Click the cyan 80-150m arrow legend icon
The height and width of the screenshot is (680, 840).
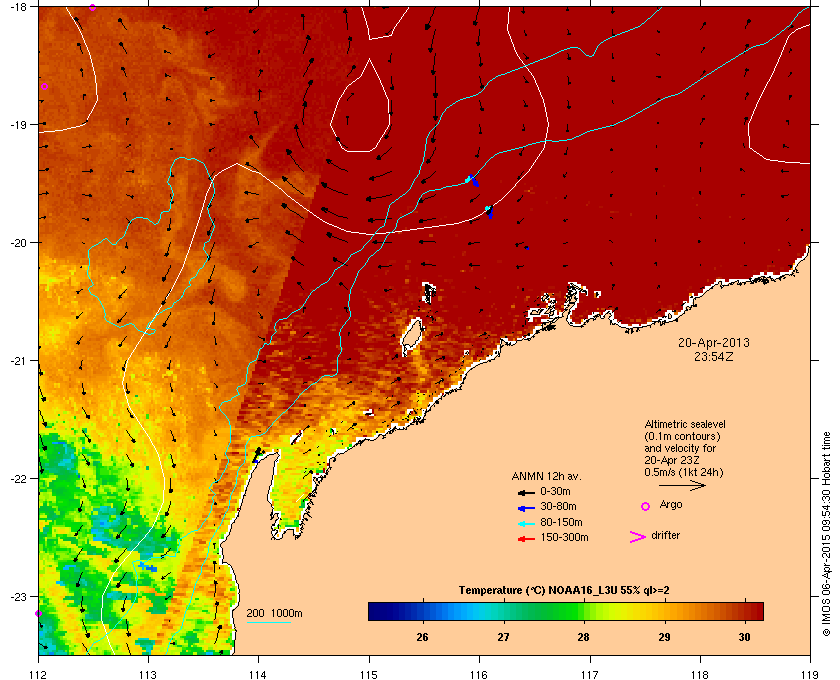(x=526, y=524)
